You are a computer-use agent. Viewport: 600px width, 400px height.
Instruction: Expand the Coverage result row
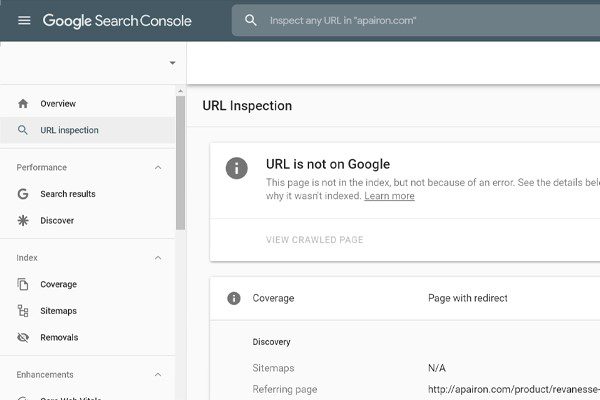click(x=405, y=298)
